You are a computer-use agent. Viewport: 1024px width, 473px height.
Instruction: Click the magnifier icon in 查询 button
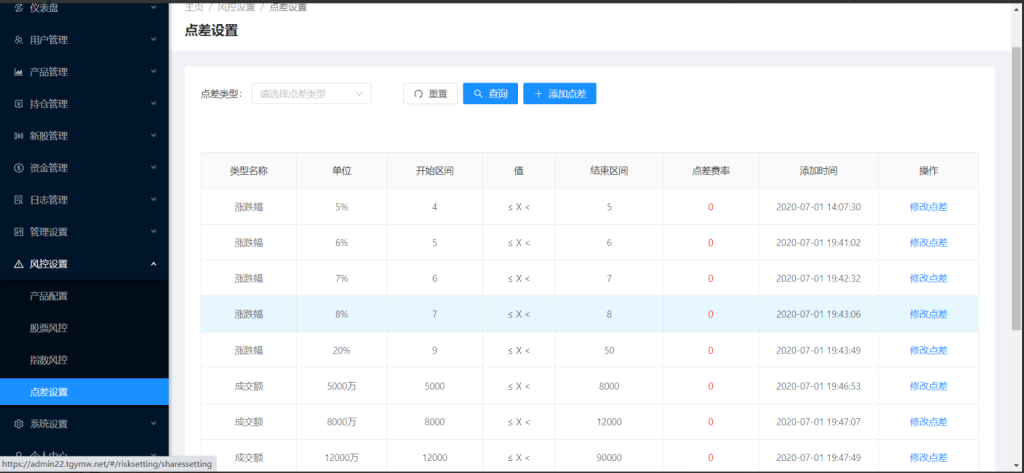pyautogui.click(x=478, y=93)
